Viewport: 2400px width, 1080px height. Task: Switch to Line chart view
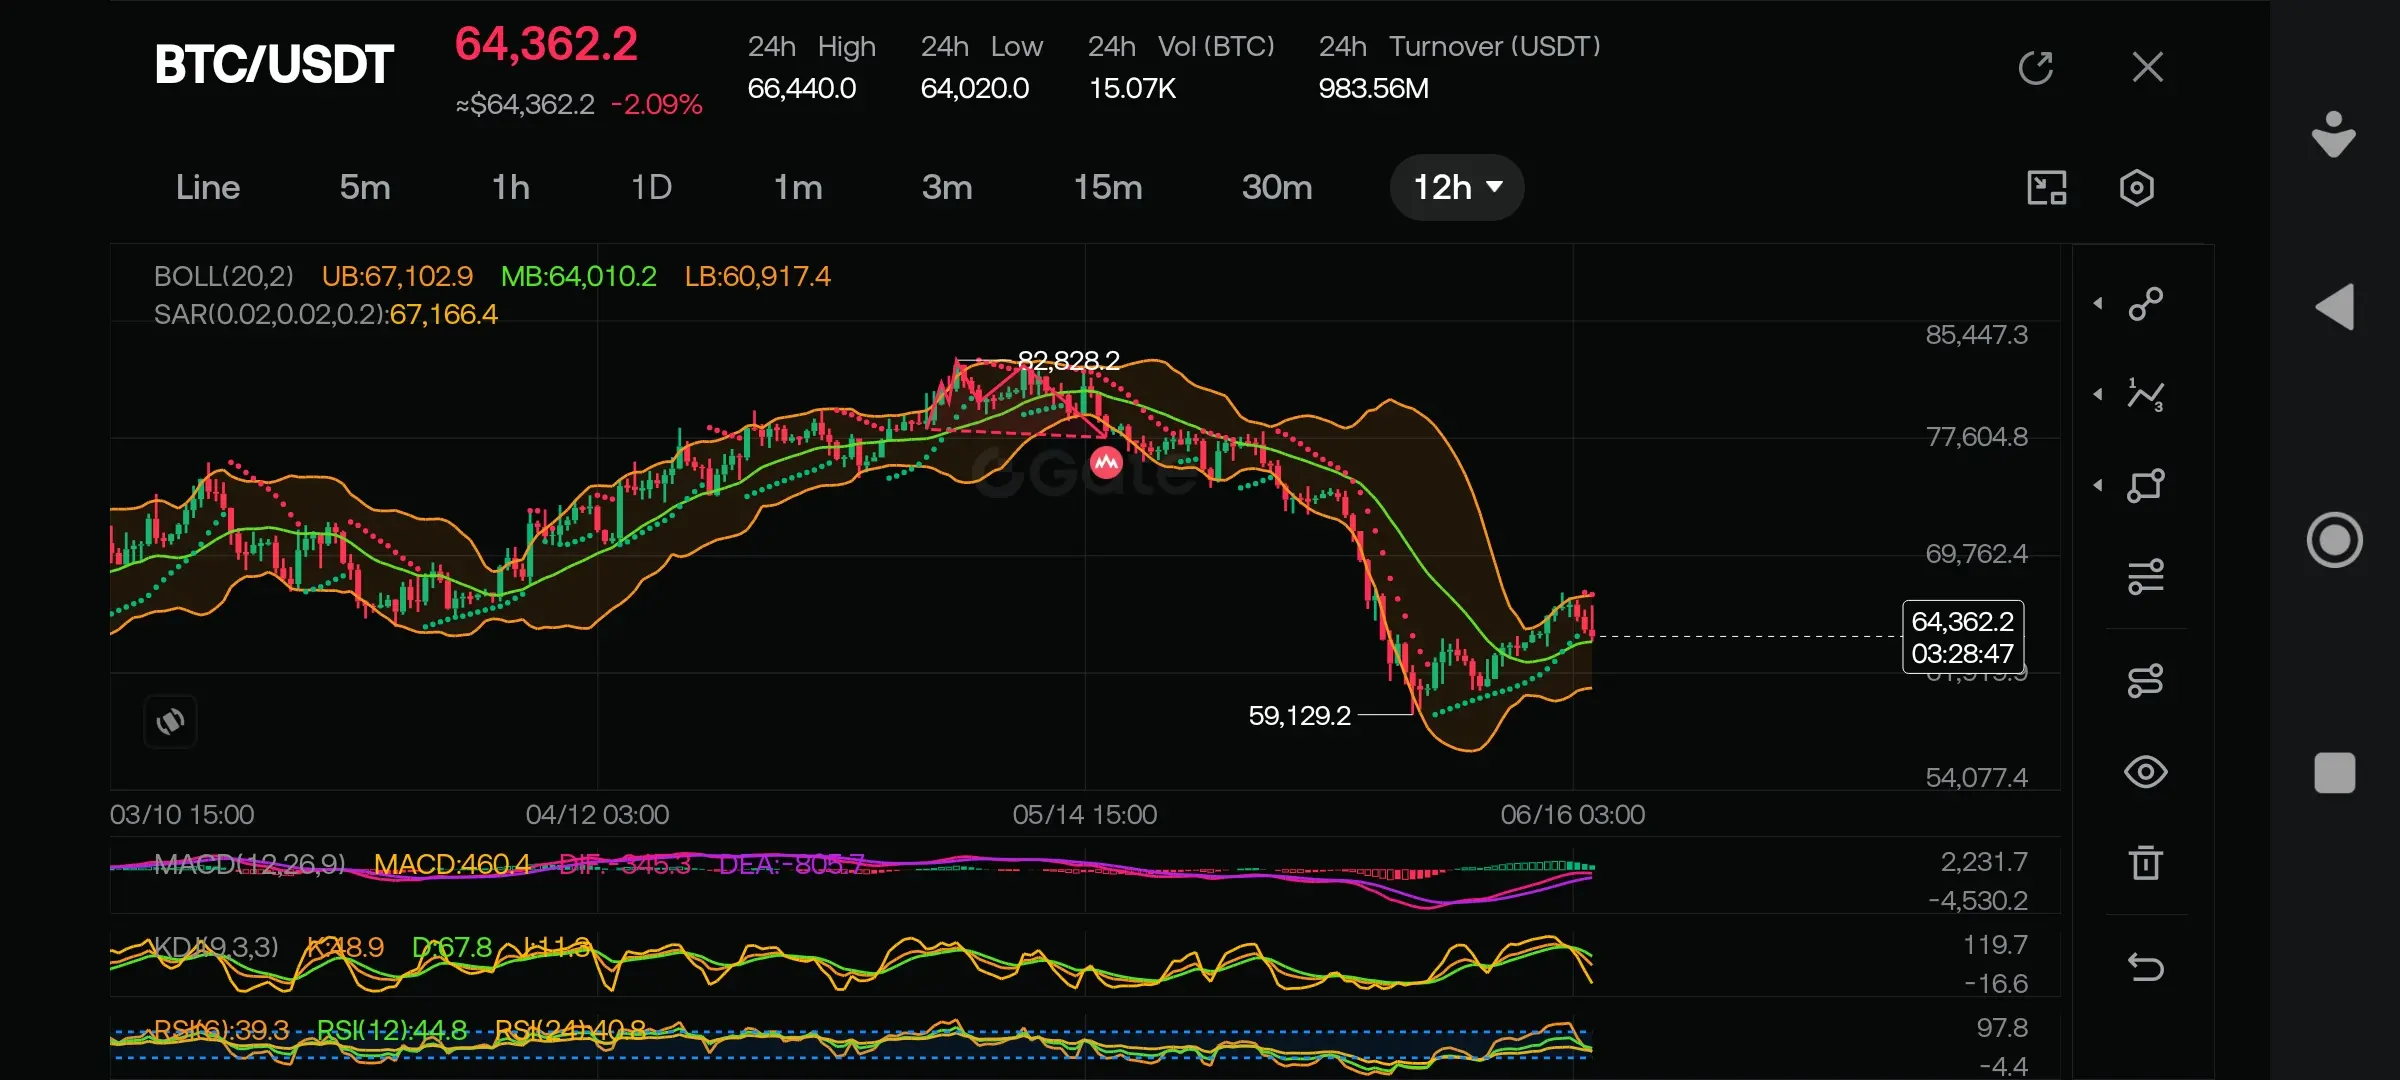click(x=208, y=188)
